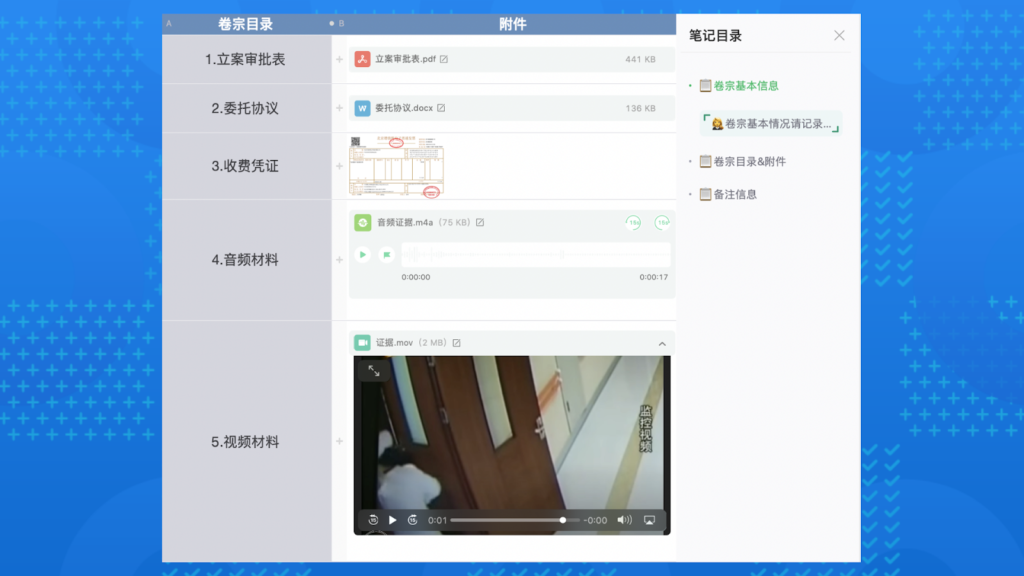The width and height of the screenshot is (1024, 576).
Task: Collapse the 证据.mov video preview
Action: point(662,344)
